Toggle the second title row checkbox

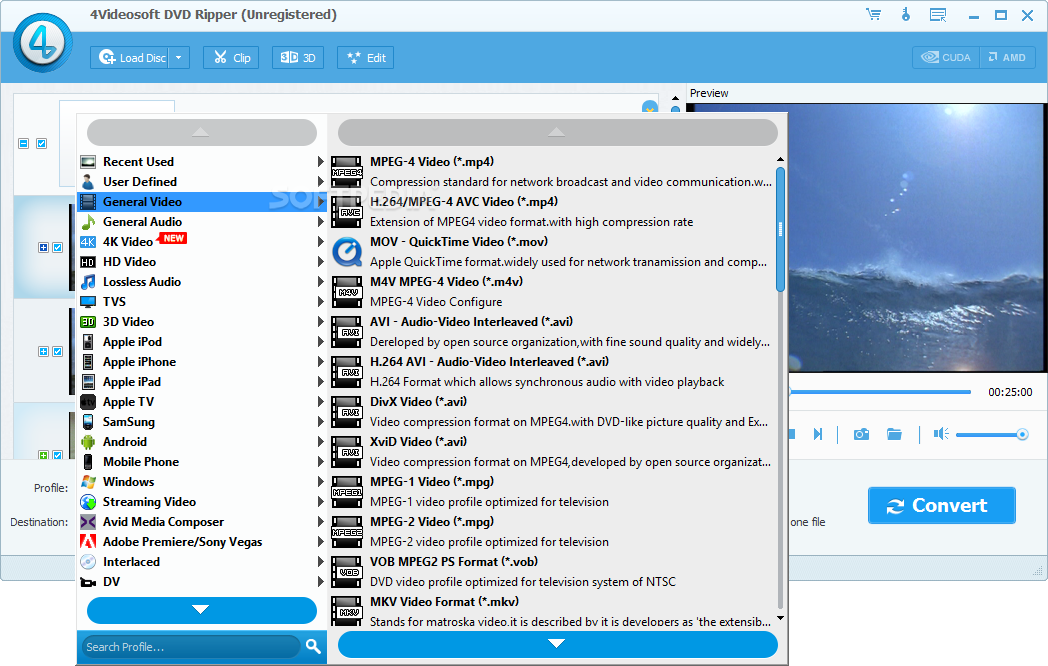[x=57, y=247]
